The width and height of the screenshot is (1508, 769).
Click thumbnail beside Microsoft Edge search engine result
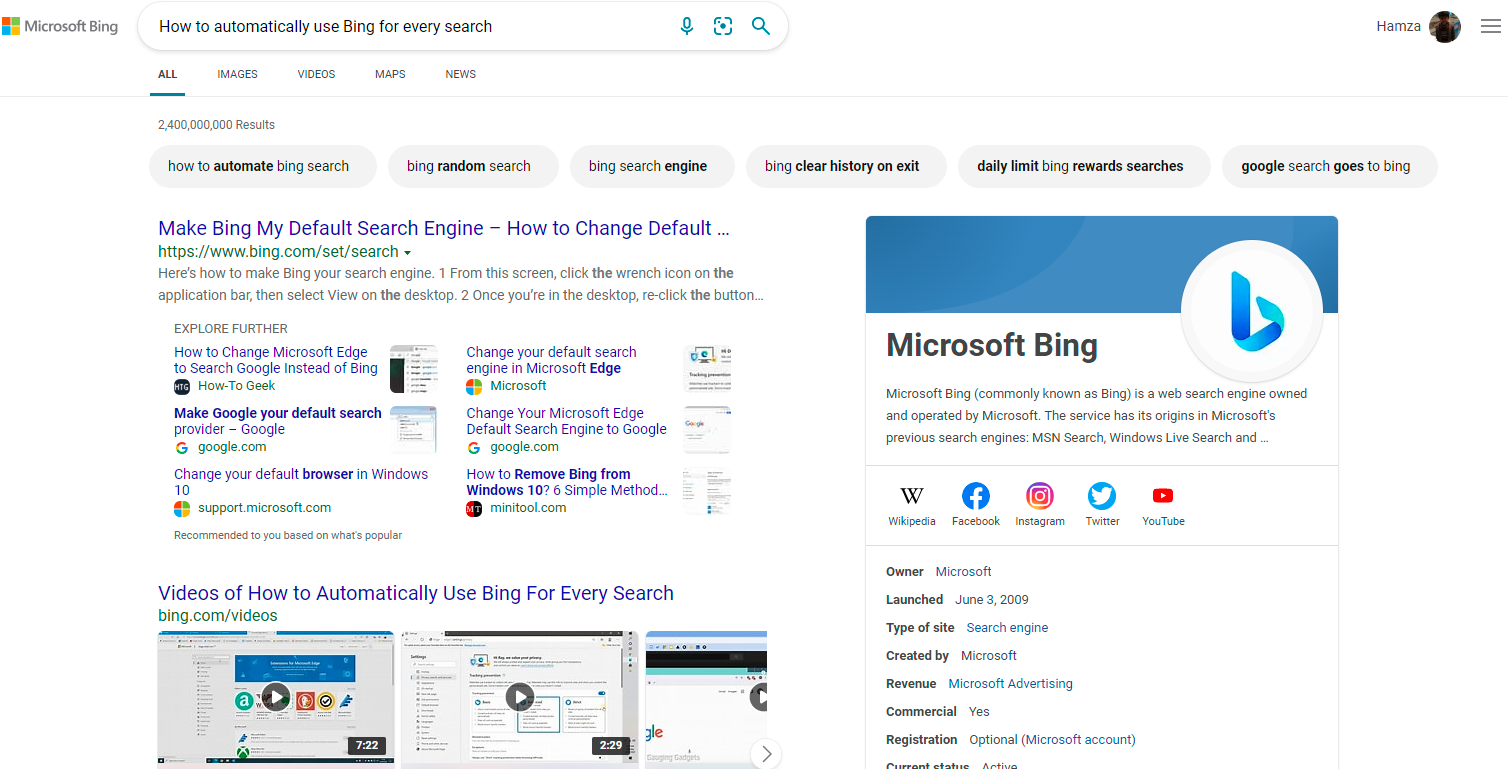707,368
